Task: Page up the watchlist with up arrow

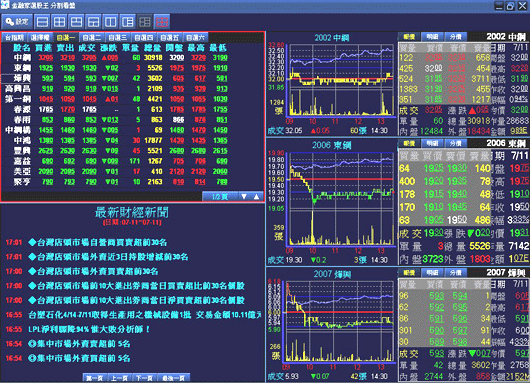Action: pyautogui.click(x=257, y=196)
